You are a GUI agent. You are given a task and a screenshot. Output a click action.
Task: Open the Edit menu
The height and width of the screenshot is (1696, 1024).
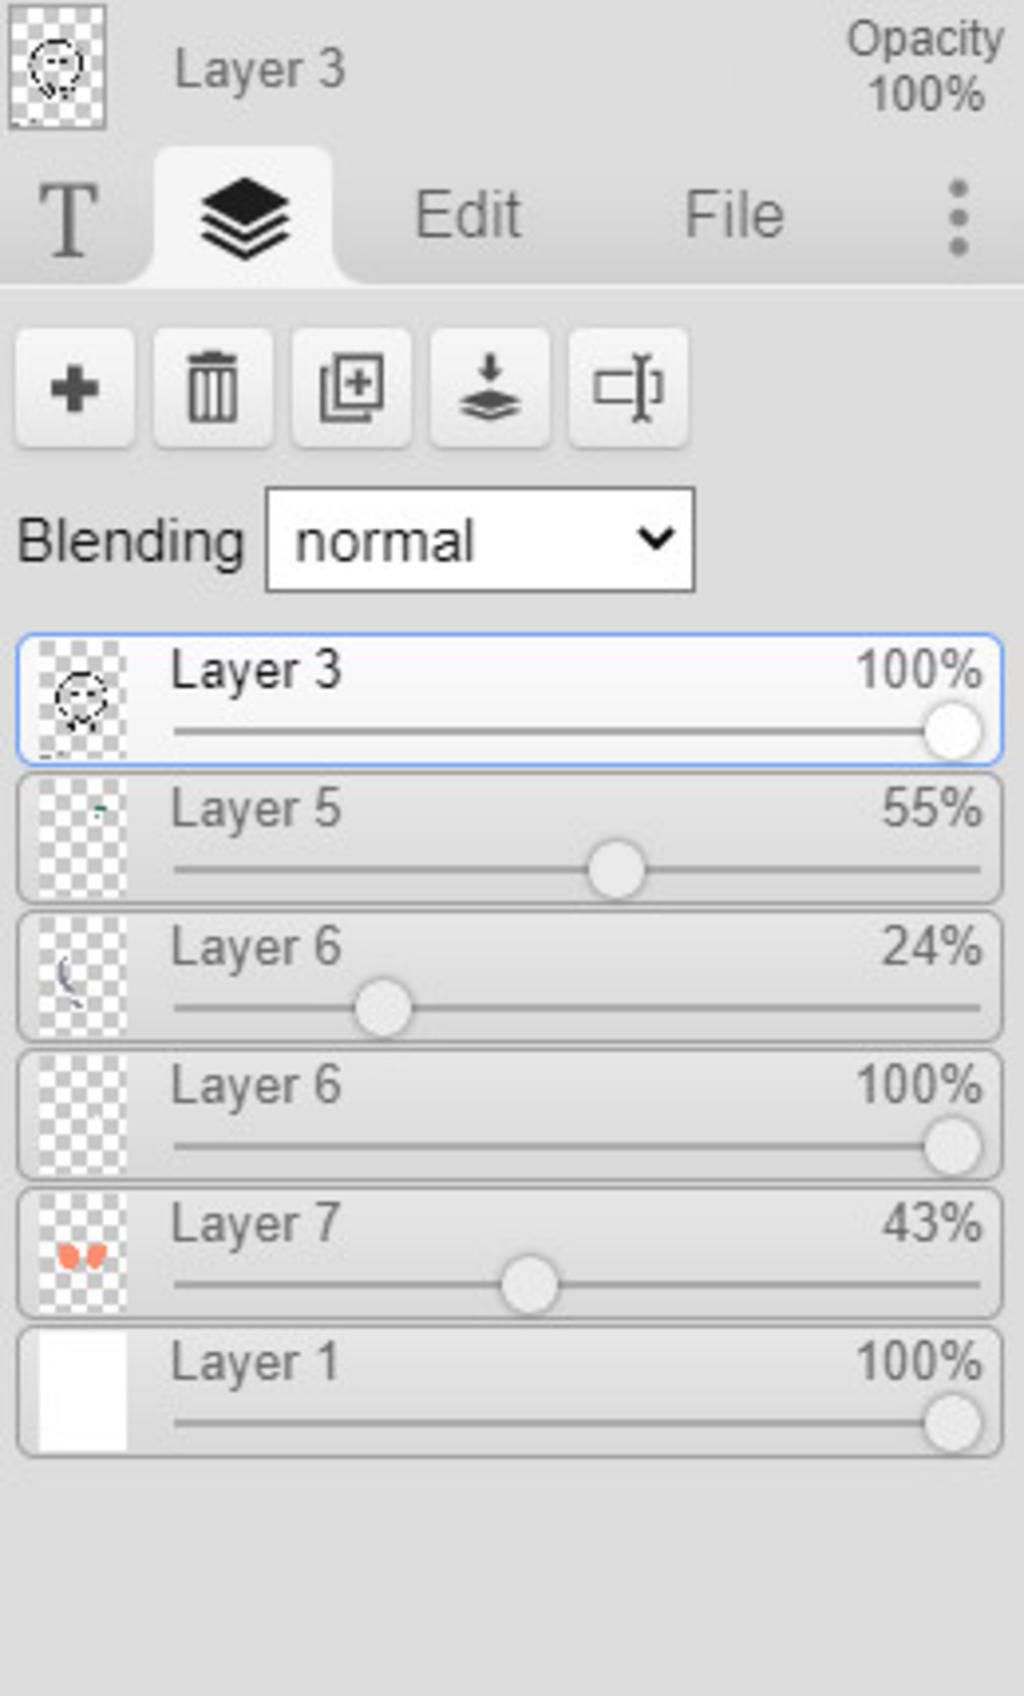[x=468, y=215]
